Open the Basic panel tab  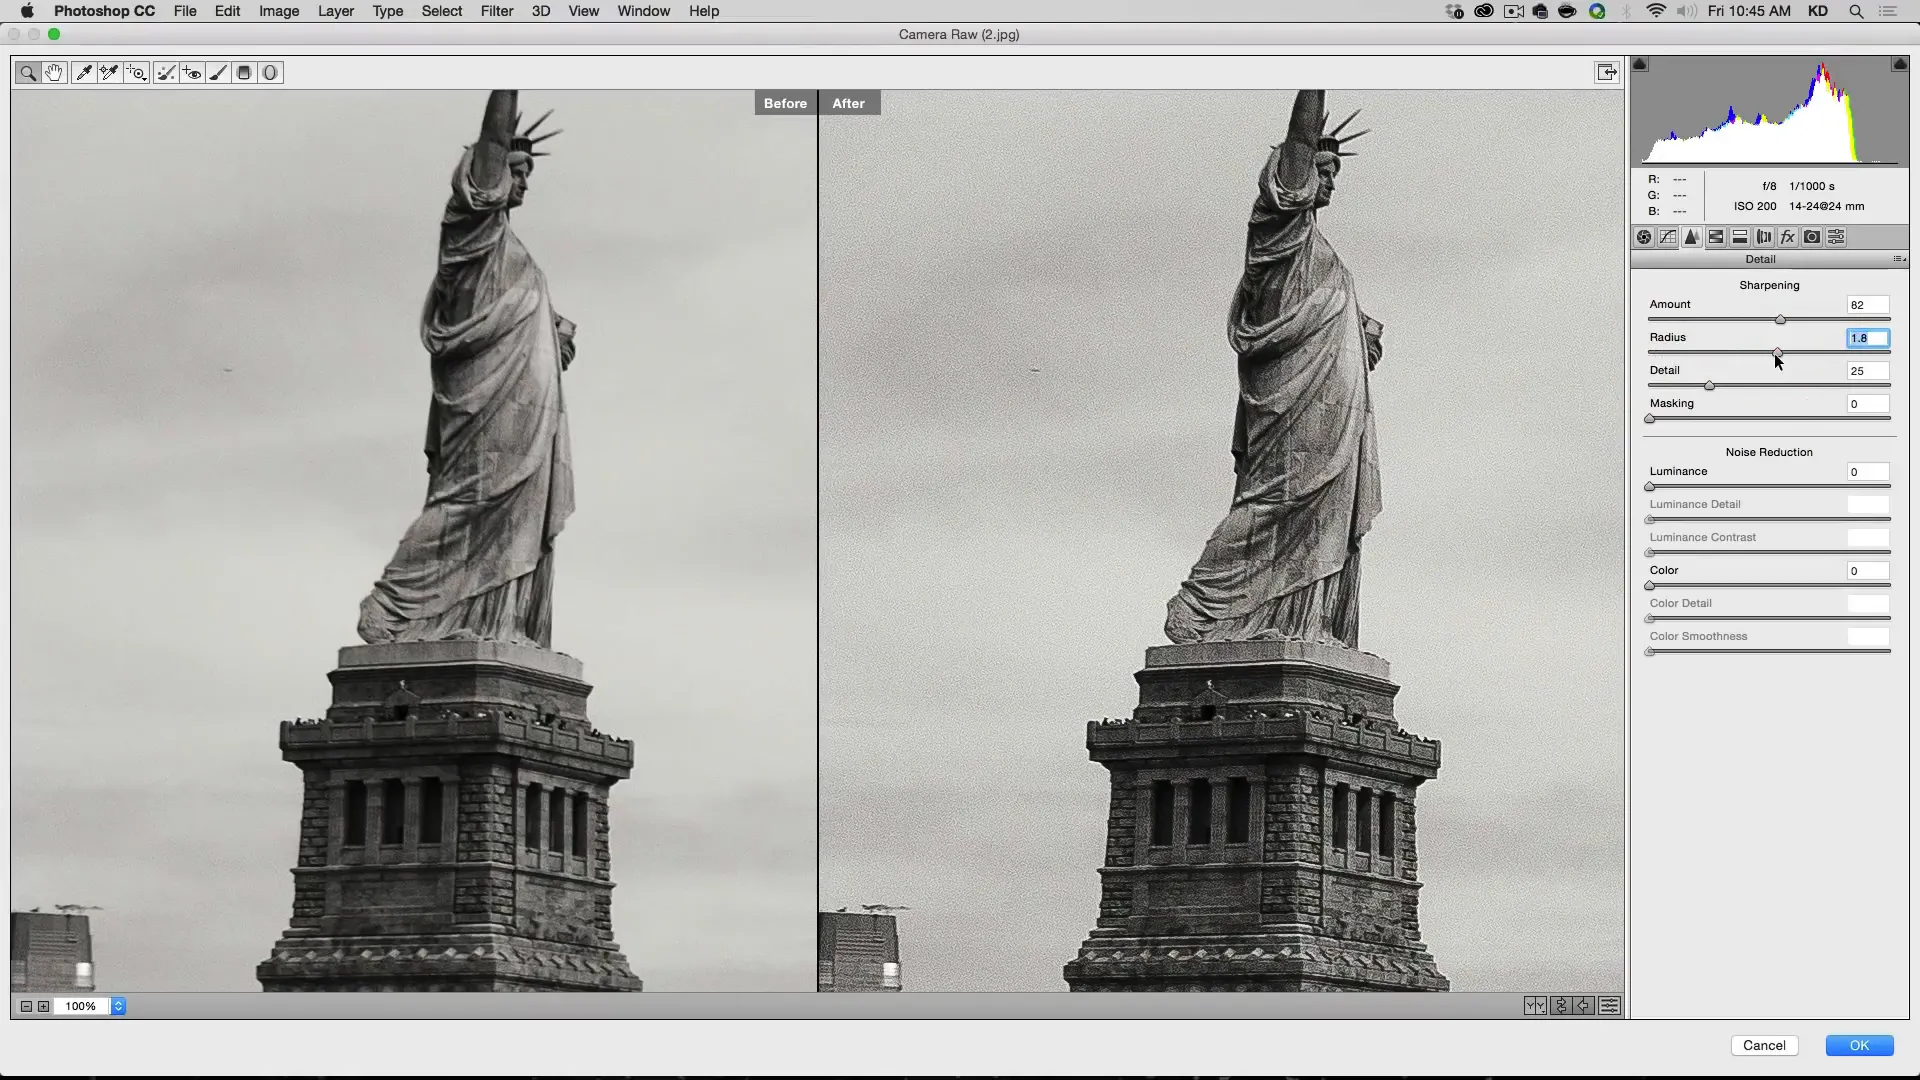coord(1644,237)
